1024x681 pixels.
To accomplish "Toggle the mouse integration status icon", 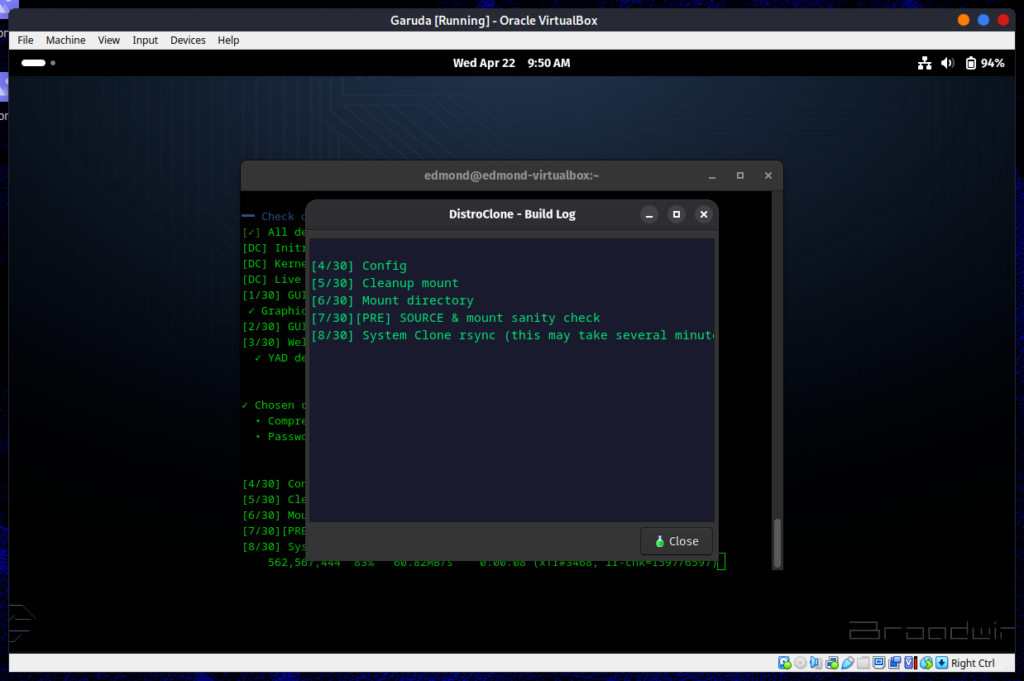I will coord(924,662).
